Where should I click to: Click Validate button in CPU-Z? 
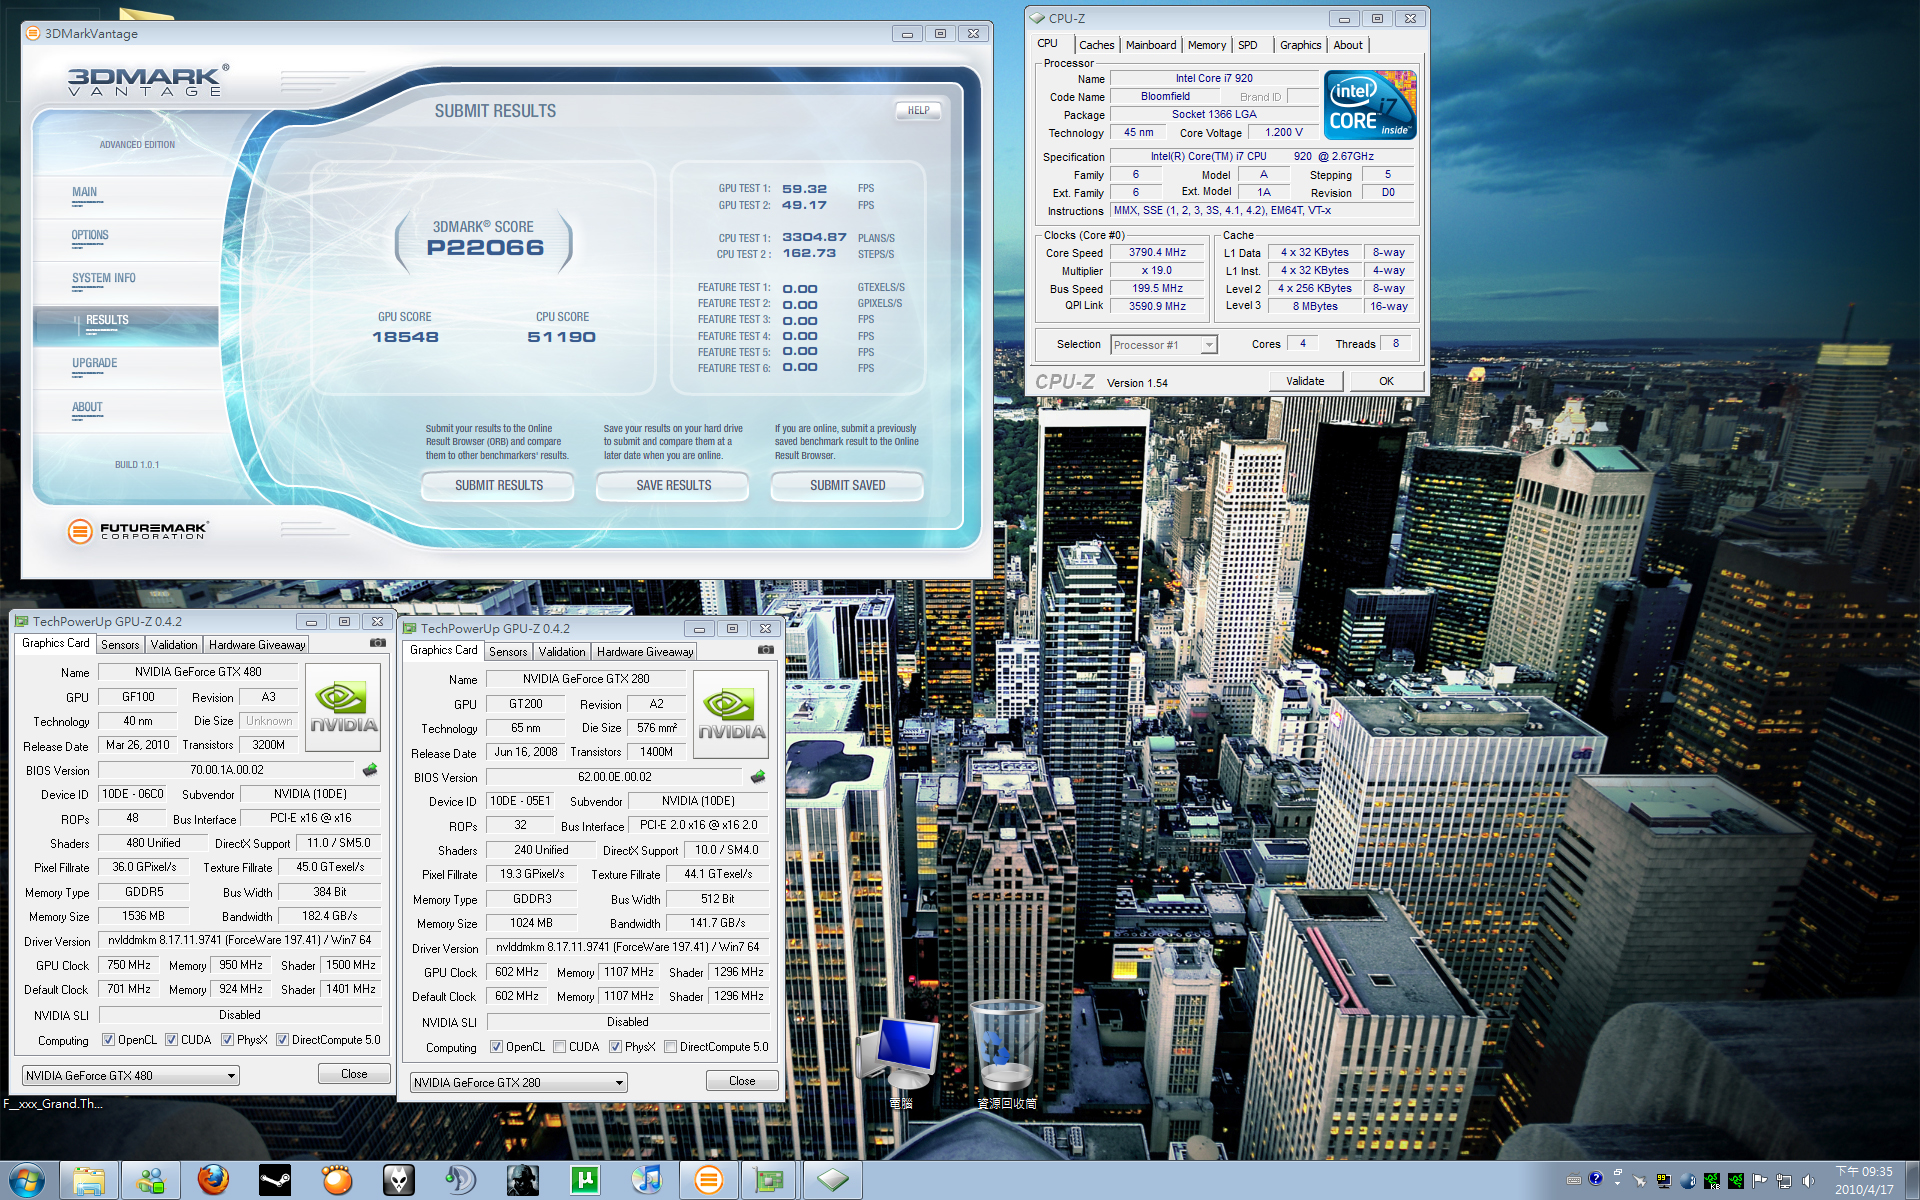pos(1305,381)
